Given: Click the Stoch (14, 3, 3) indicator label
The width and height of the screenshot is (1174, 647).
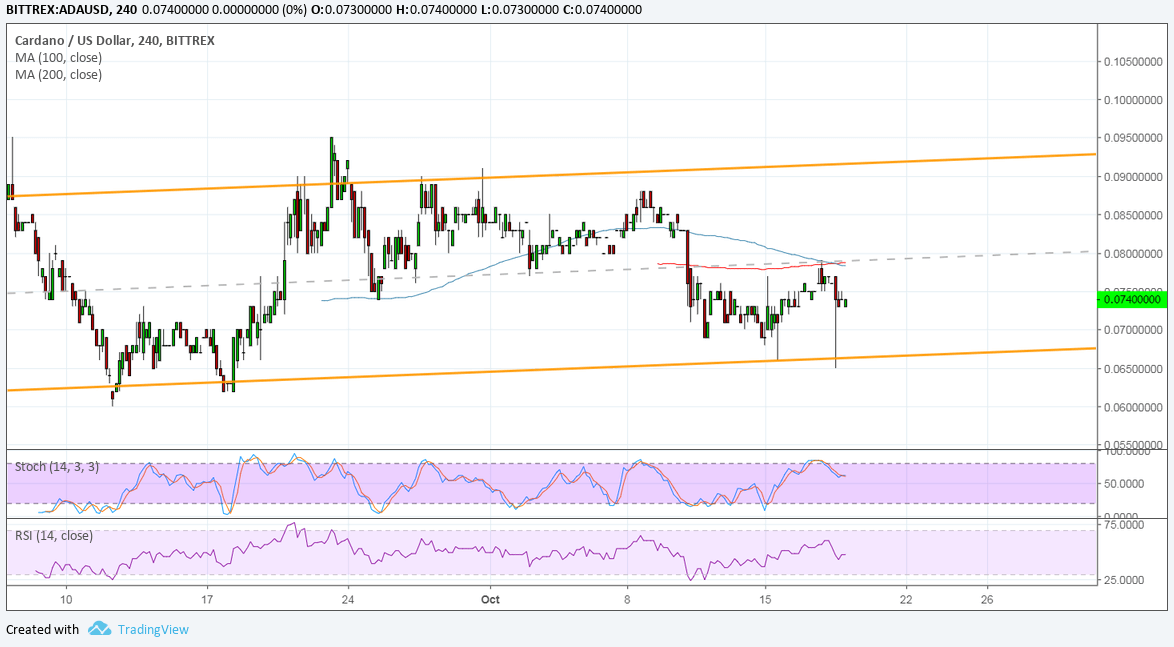Looking at the screenshot, I should (x=57, y=467).
